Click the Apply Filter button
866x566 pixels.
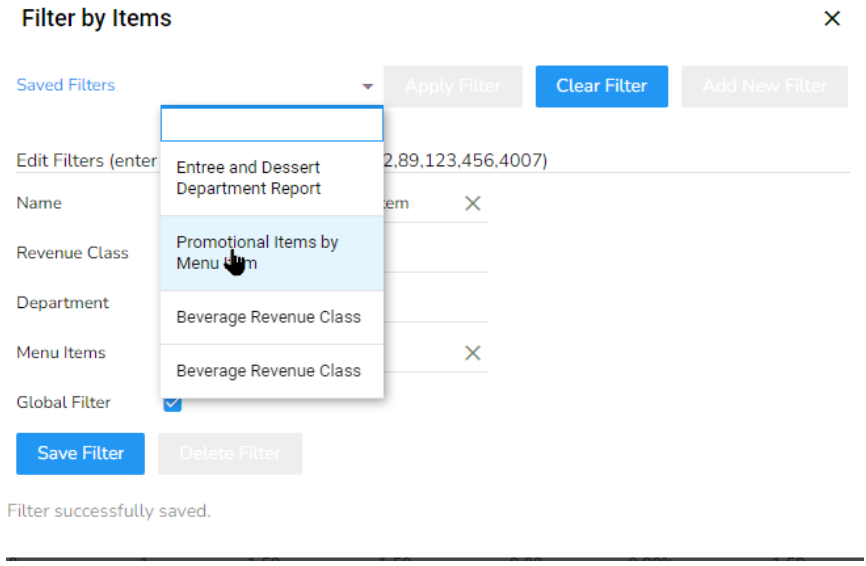pos(452,86)
